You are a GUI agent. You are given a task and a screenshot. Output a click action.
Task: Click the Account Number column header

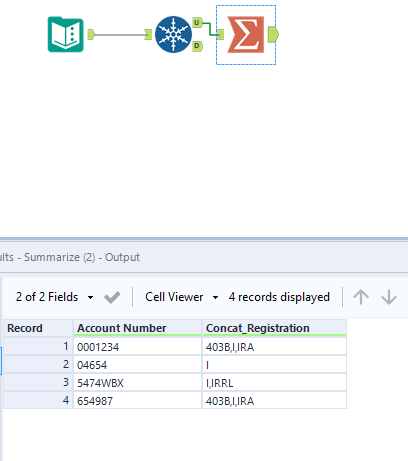137,328
